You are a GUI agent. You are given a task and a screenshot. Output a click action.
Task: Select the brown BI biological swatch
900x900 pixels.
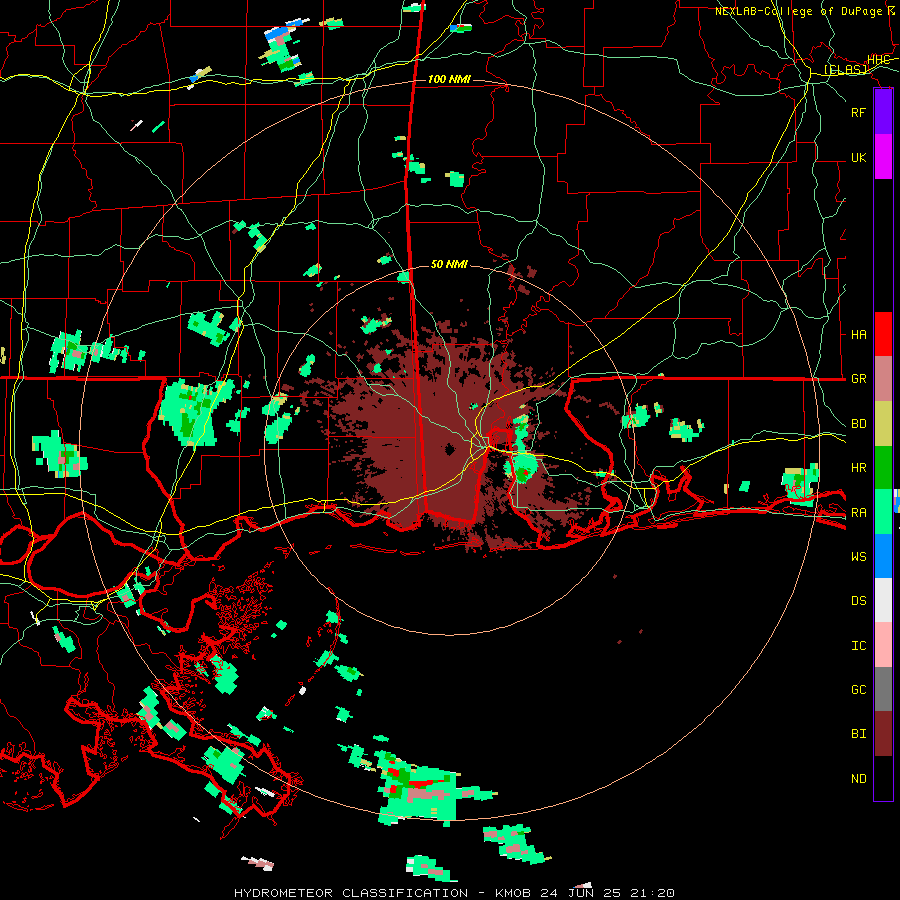[883, 734]
